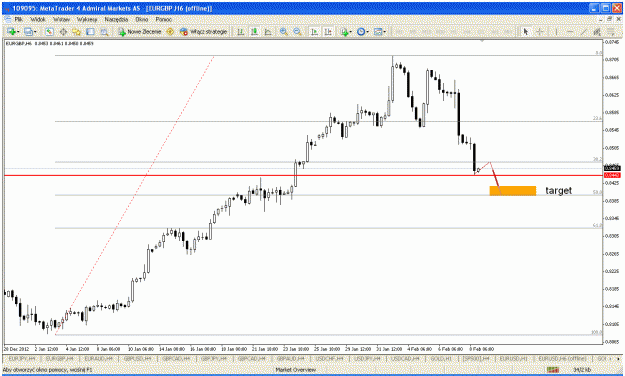
Task: Click the Periods clock icon
Action: point(361,31)
